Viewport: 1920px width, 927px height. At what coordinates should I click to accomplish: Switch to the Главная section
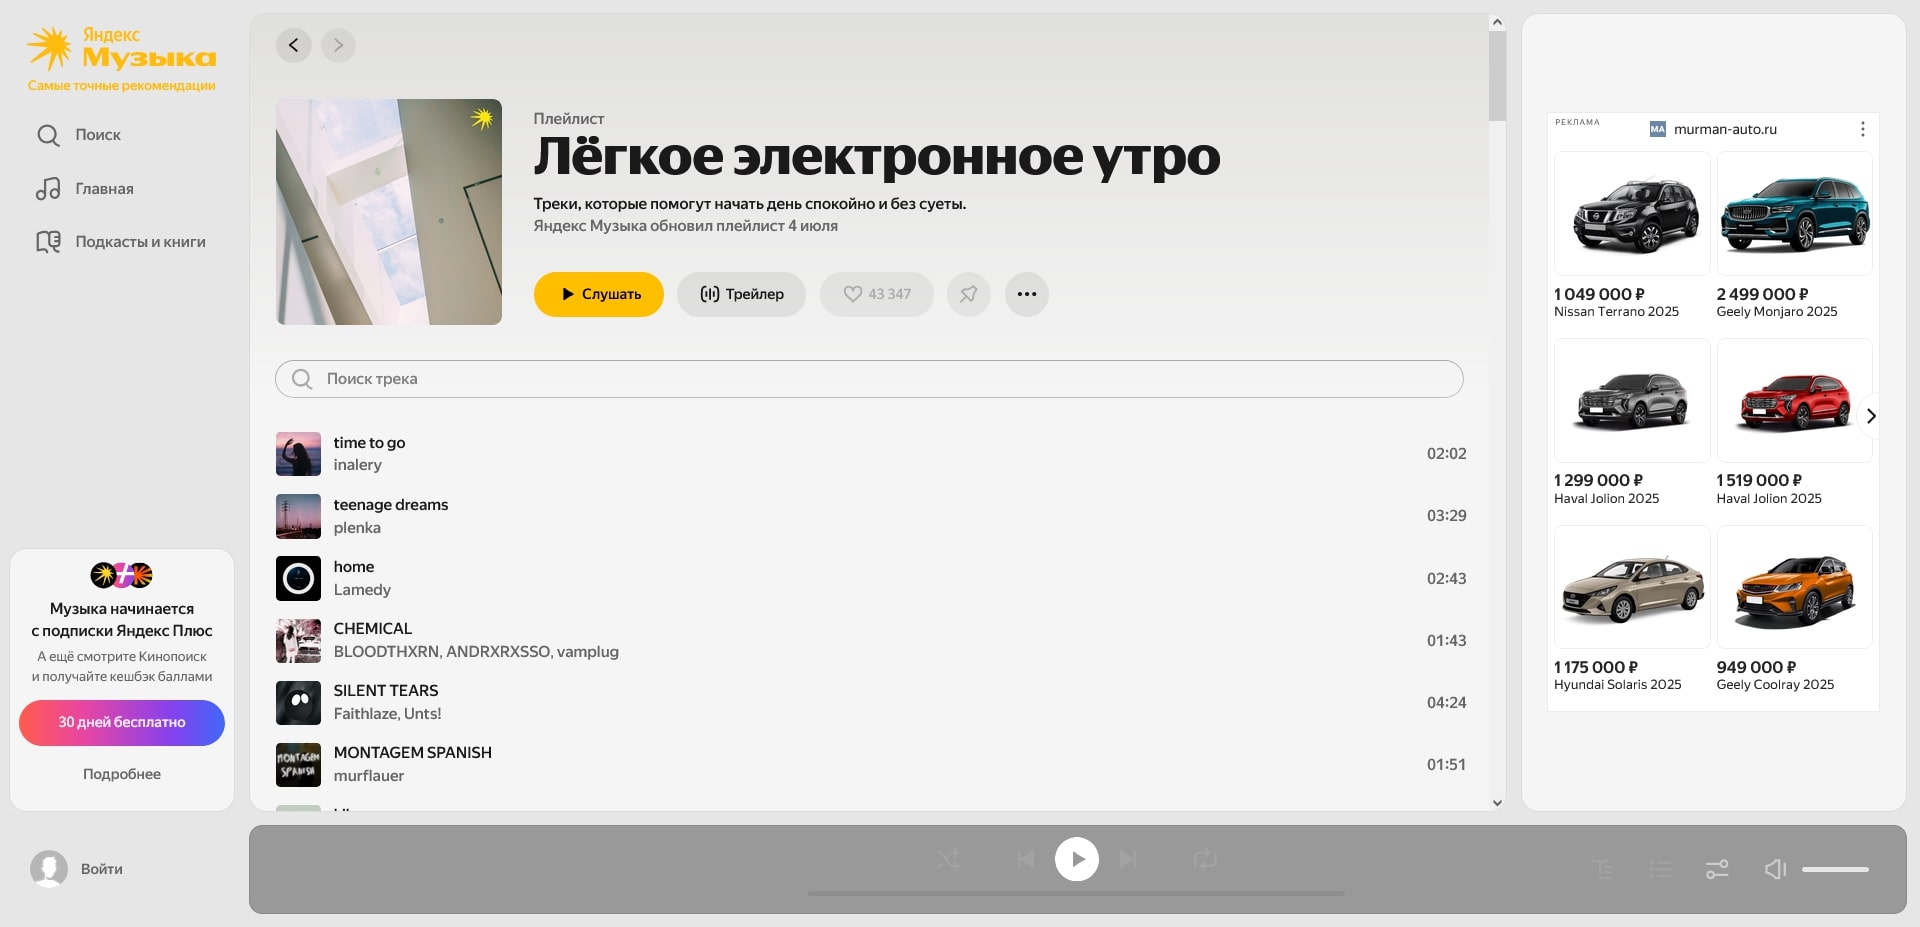coord(103,188)
